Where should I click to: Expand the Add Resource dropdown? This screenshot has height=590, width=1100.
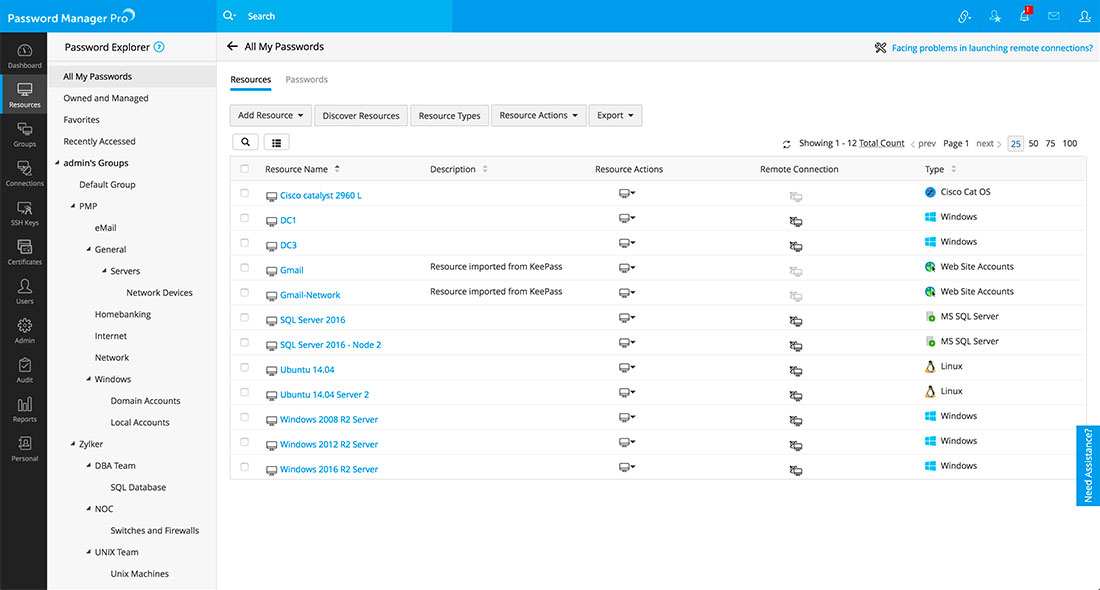270,115
